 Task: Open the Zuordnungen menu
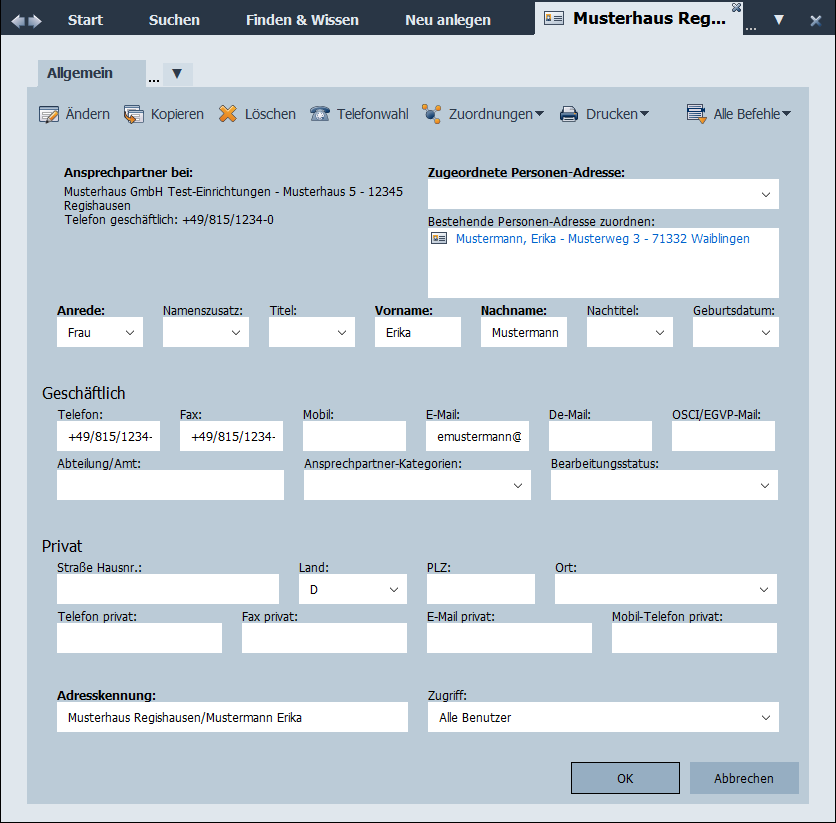(483, 114)
